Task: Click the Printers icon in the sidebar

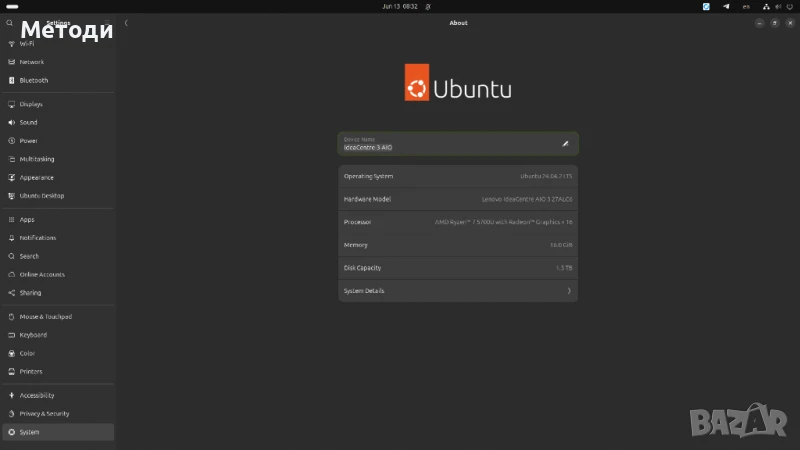Action: (x=11, y=371)
